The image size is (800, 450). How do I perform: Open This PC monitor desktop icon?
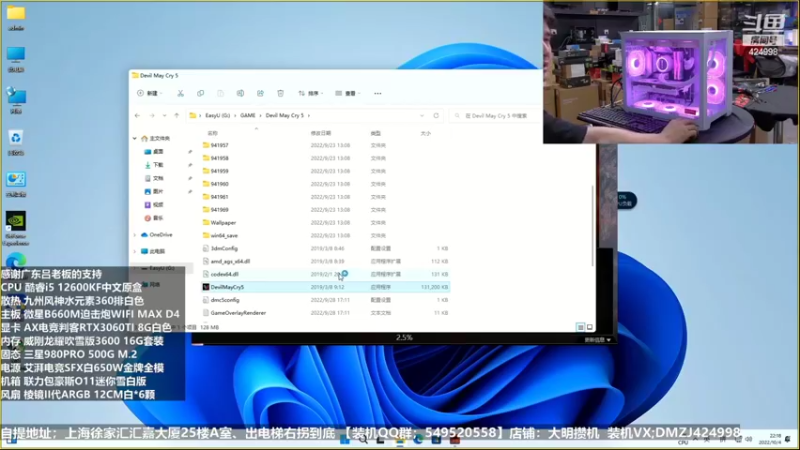tap(16, 59)
